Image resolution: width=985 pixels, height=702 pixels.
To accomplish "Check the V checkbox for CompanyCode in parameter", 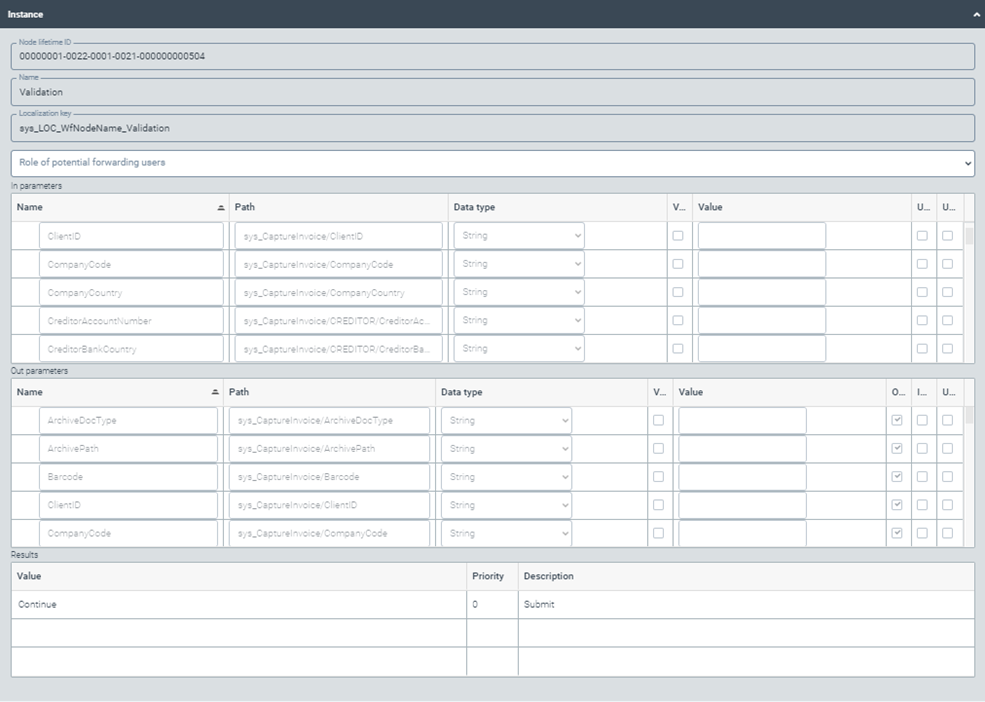I will point(678,263).
